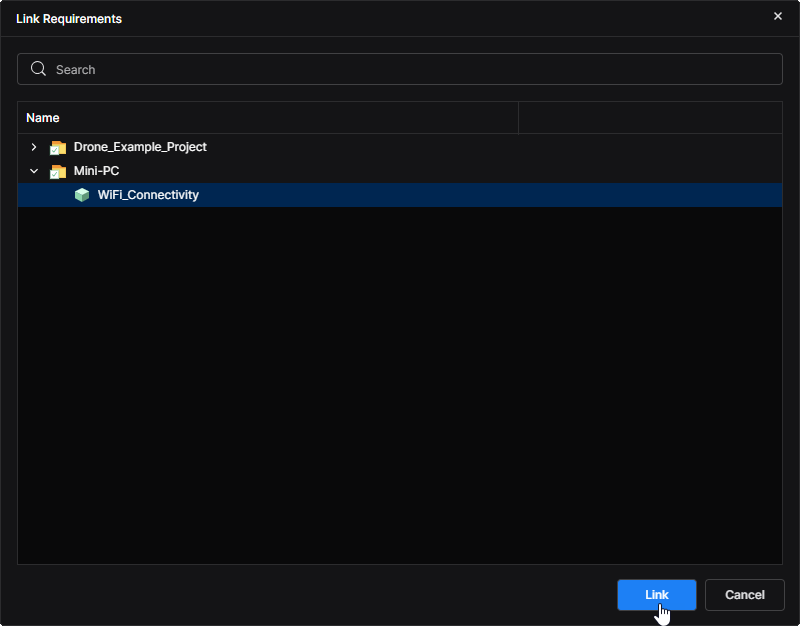Click the Link button
This screenshot has height=626, width=800.
(657, 594)
